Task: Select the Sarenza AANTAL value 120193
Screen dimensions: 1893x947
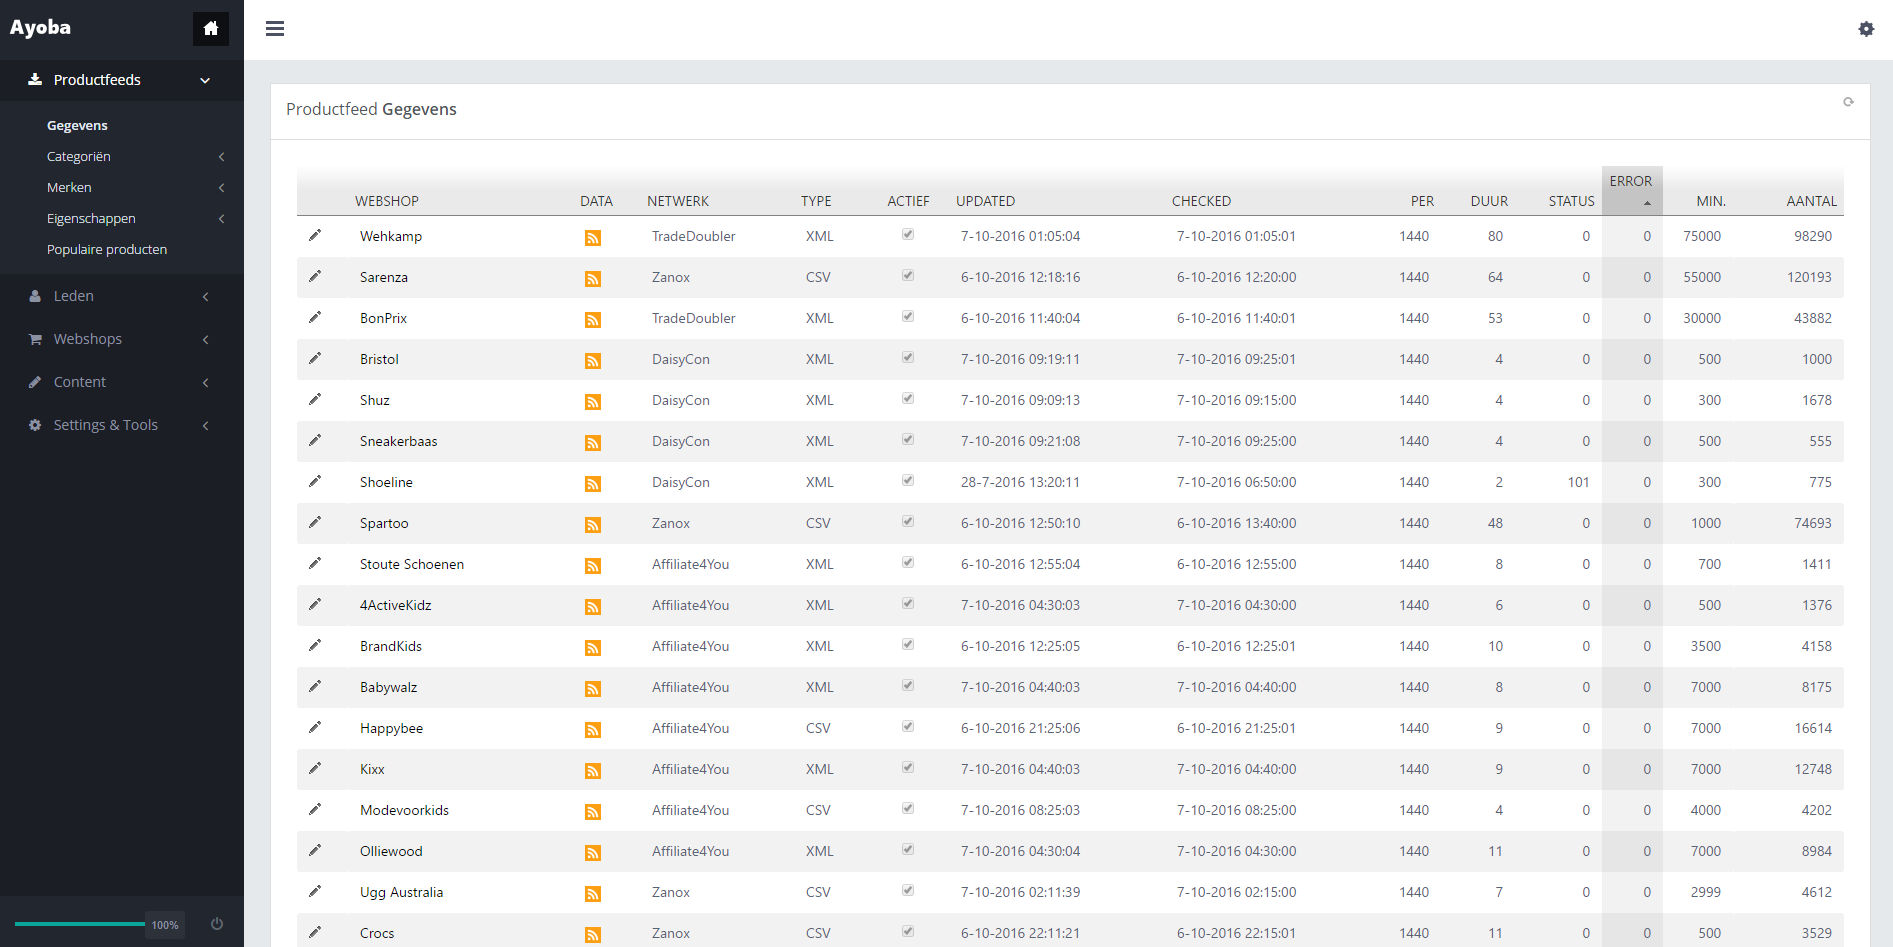Action: pos(1809,277)
